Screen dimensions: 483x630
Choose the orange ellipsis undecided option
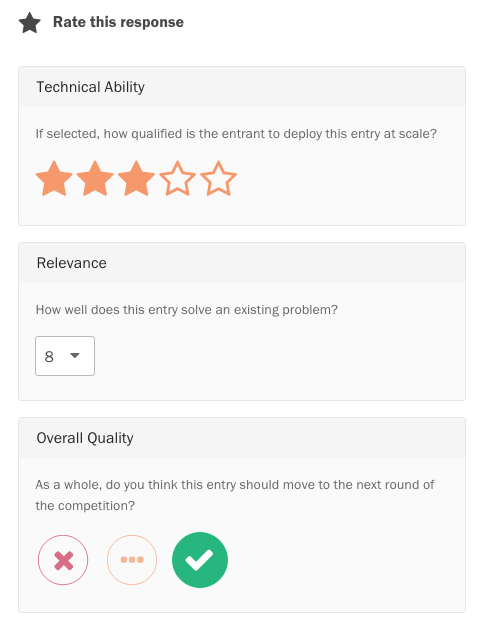coord(132,560)
